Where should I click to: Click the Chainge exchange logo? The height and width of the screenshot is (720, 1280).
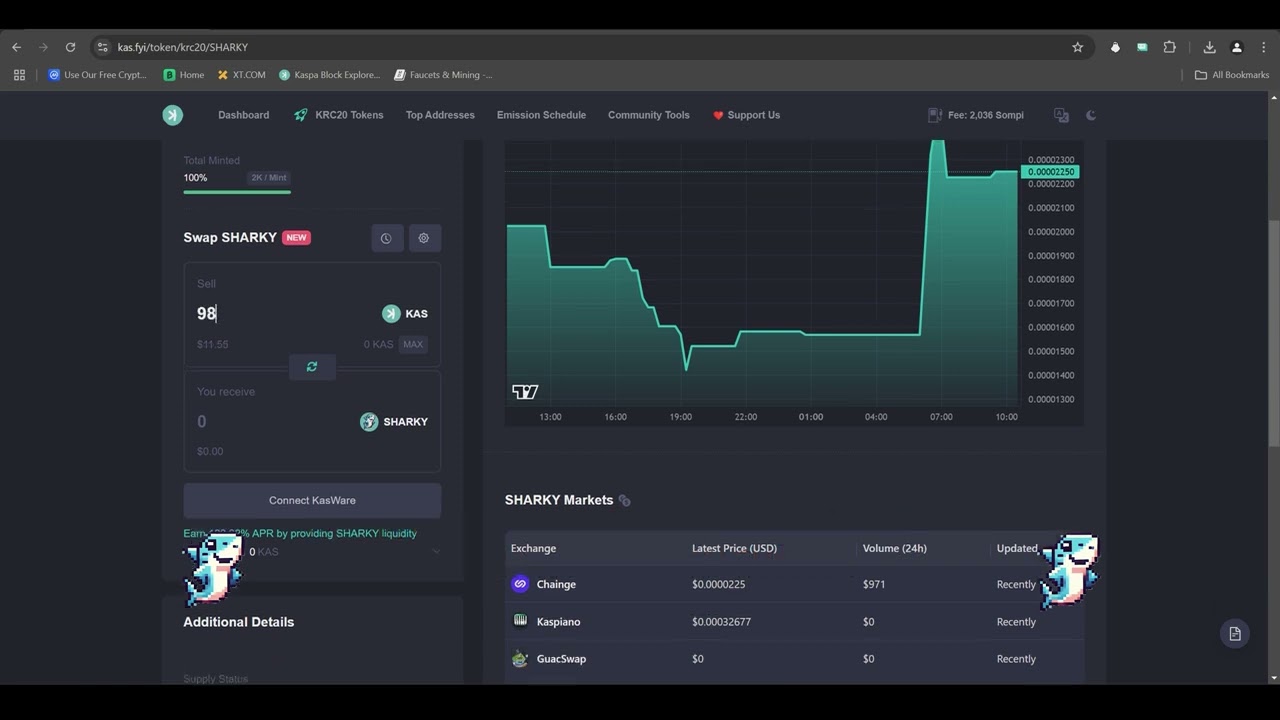coord(520,584)
